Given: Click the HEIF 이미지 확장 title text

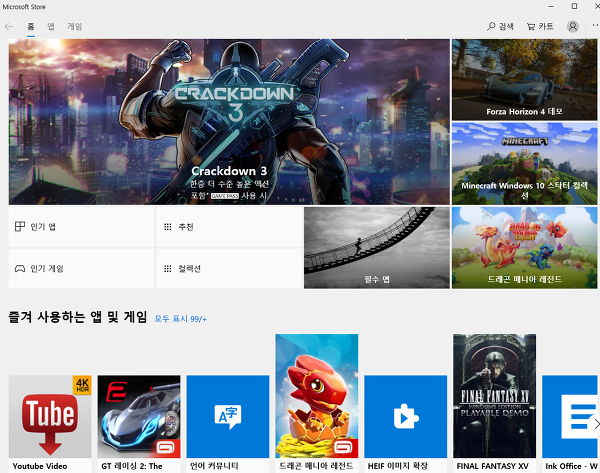Looking at the screenshot, I should coord(398,466).
